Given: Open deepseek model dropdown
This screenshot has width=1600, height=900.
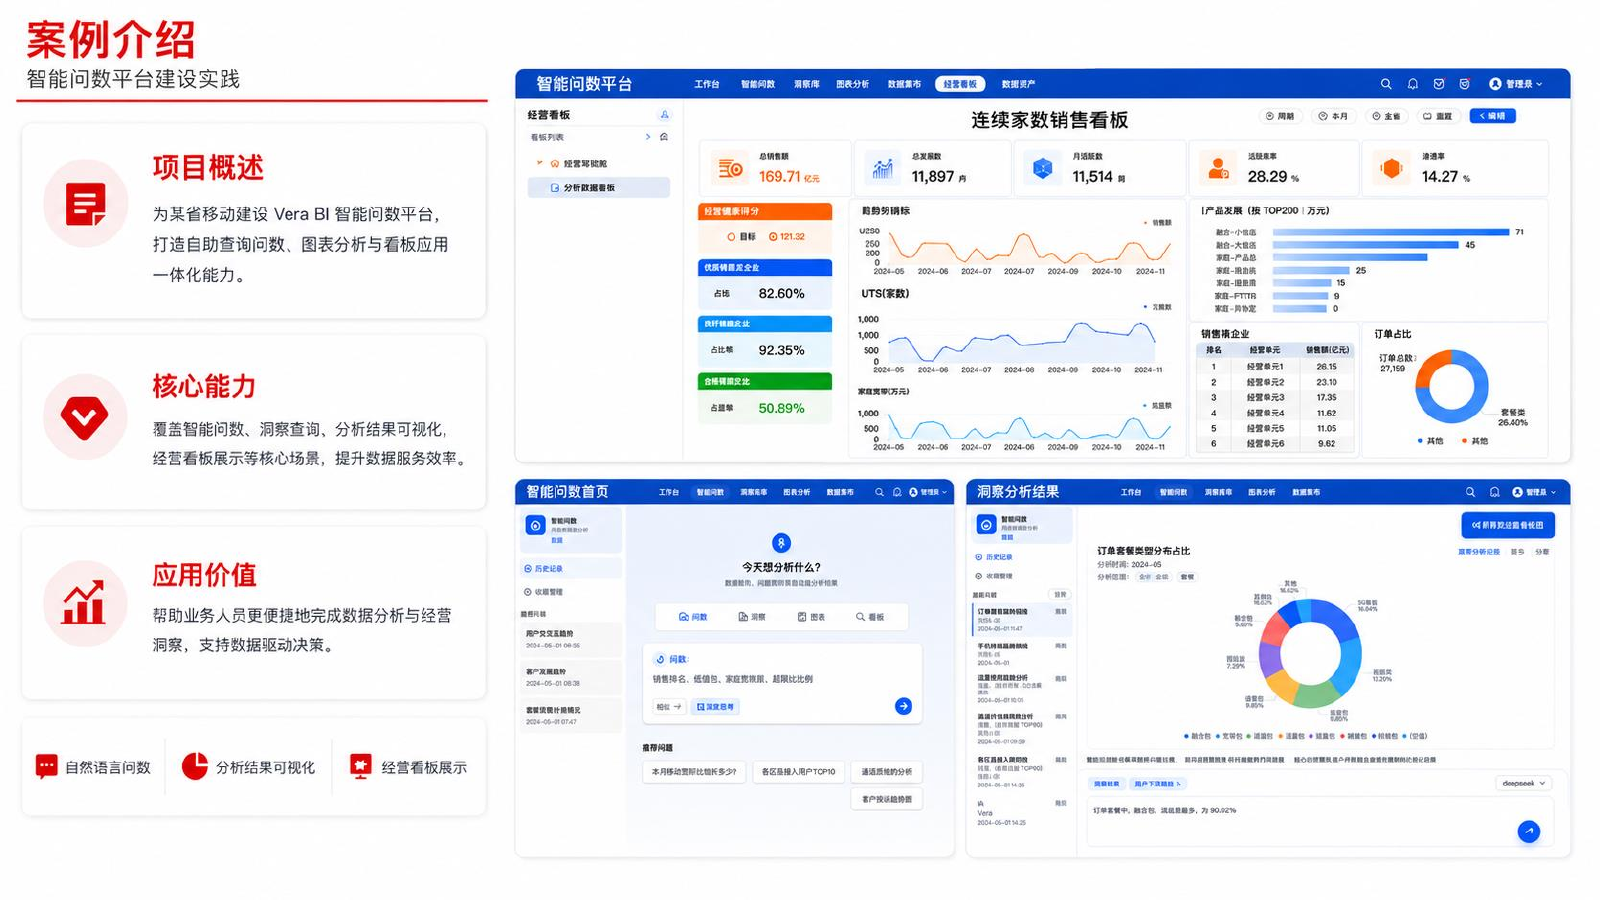Looking at the screenshot, I should pyautogui.click(x=1524, y=783).
